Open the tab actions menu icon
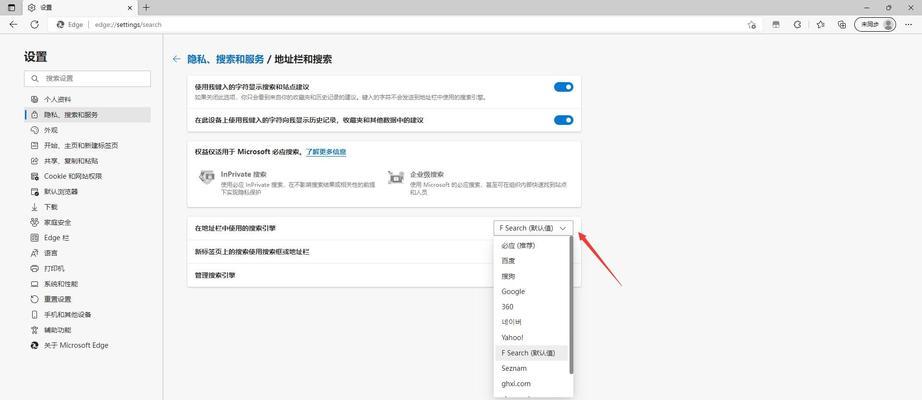Image resolution: width=922 pixels, height=400 pixels. coord(11,8)
